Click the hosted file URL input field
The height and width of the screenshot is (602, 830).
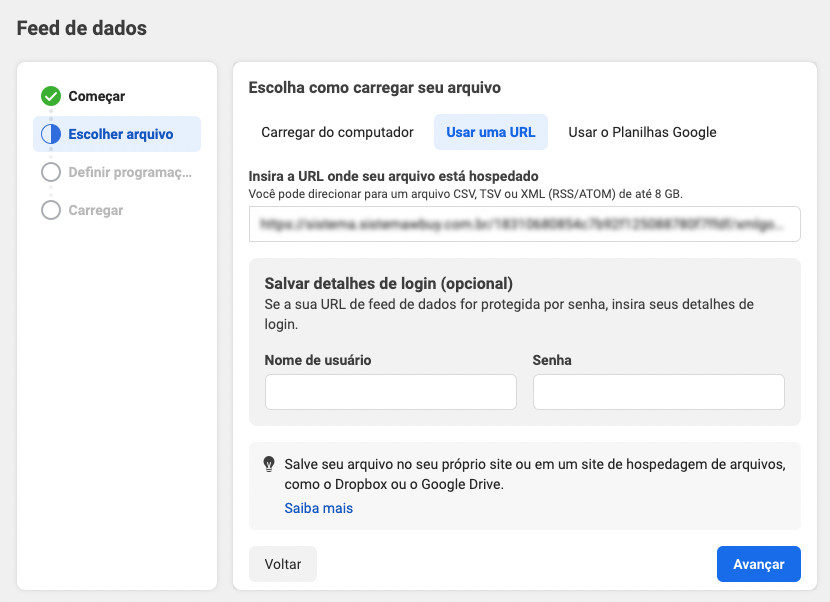point(524,224)
